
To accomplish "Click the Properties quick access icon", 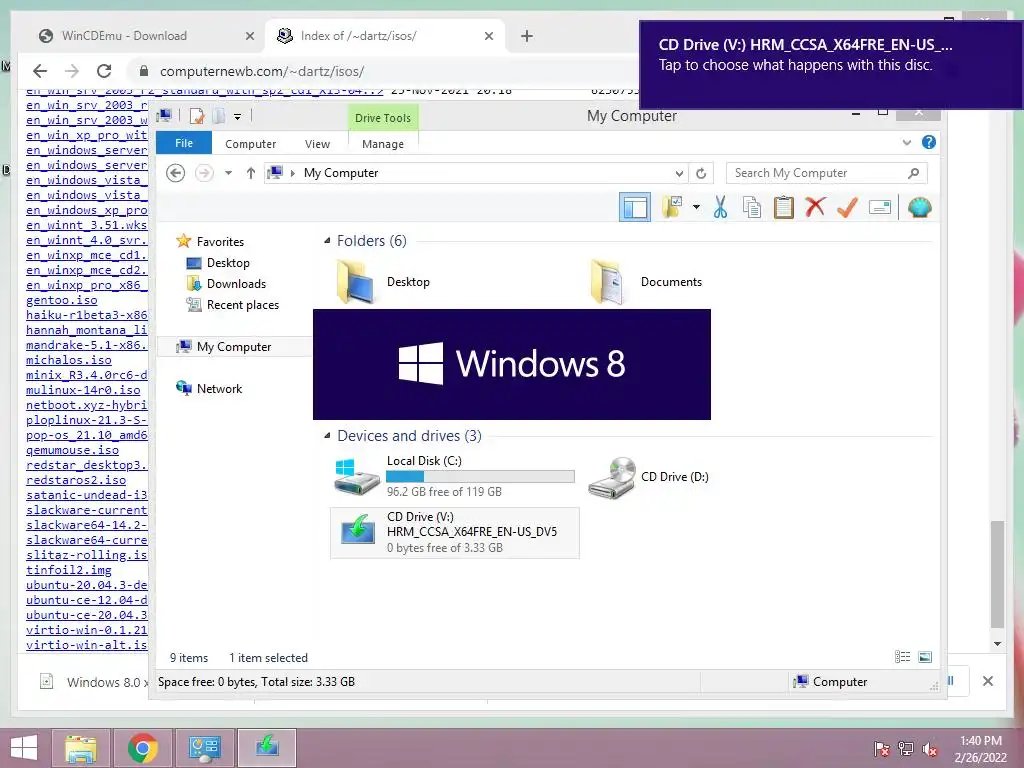I will pyautogui.click(x=197, y=116).
